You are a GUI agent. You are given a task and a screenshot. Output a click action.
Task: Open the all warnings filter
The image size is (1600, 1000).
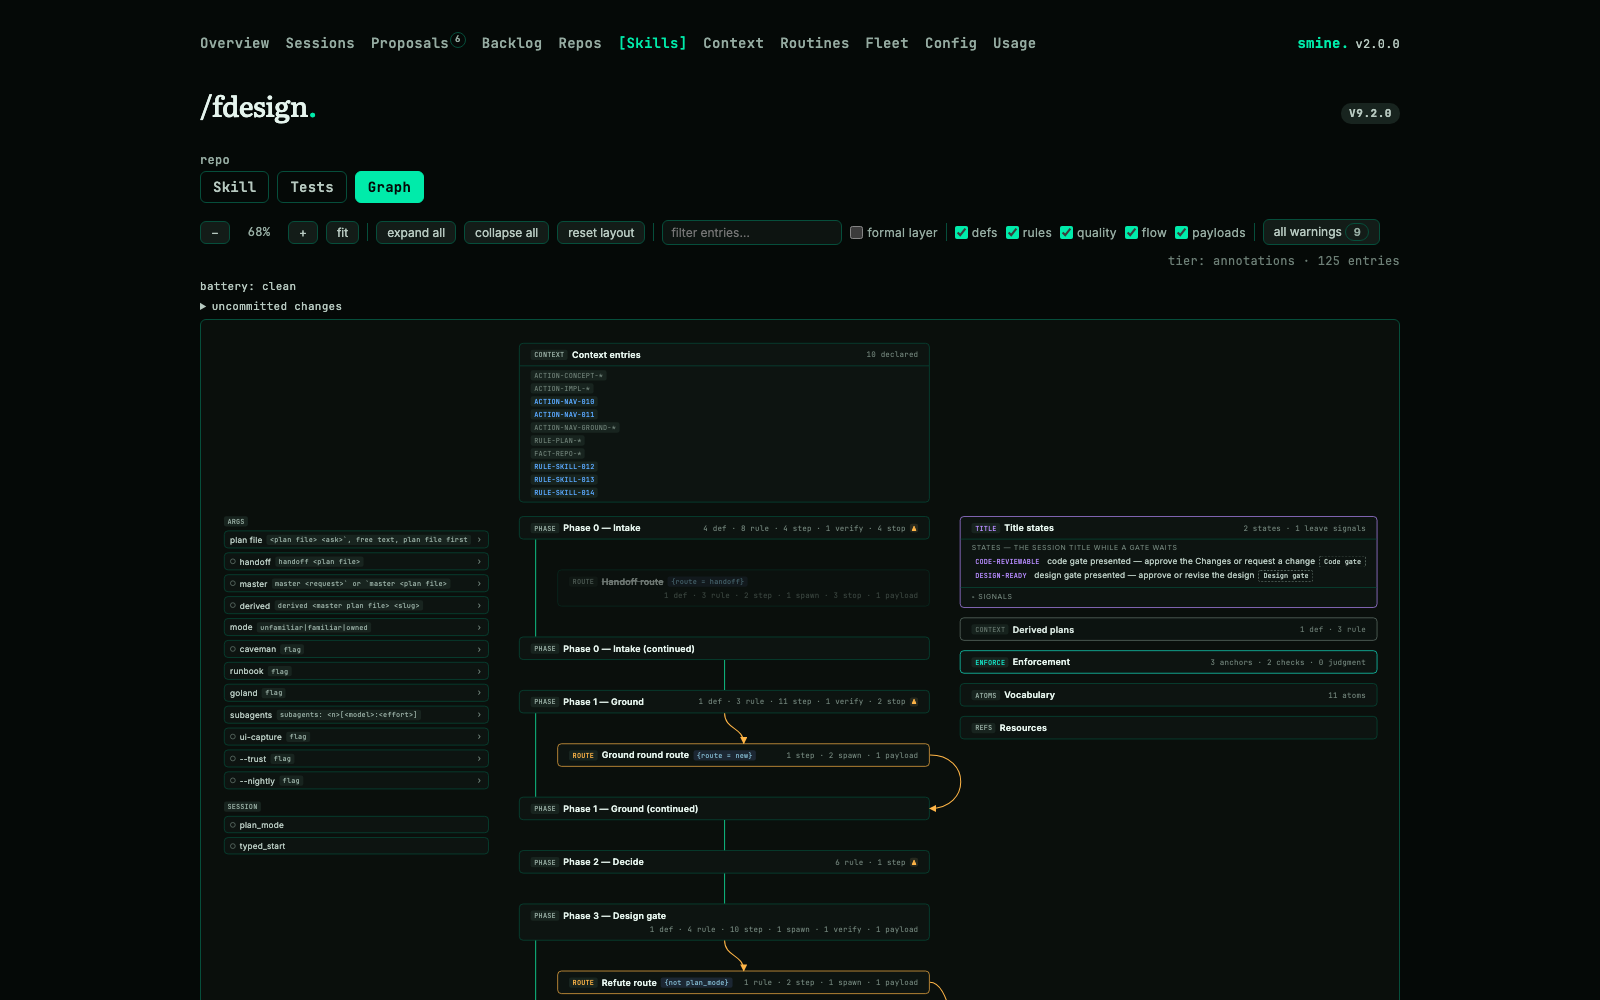(x=1321, y=232)
